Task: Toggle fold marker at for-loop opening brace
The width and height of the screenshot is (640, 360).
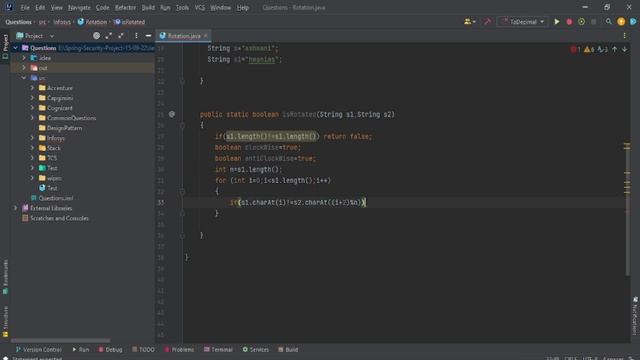Action: [182, 191]
